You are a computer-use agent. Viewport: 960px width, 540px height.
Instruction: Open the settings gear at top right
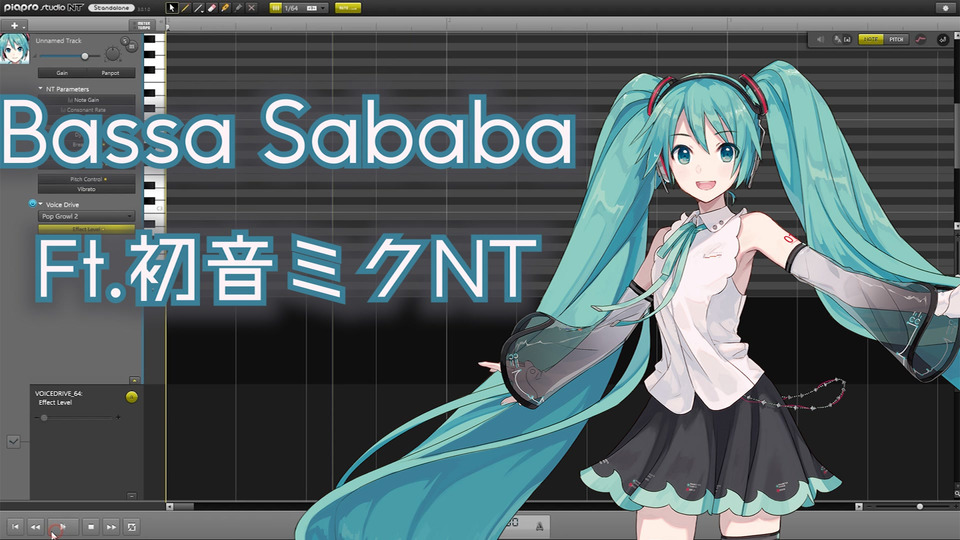tap(945, 8)
